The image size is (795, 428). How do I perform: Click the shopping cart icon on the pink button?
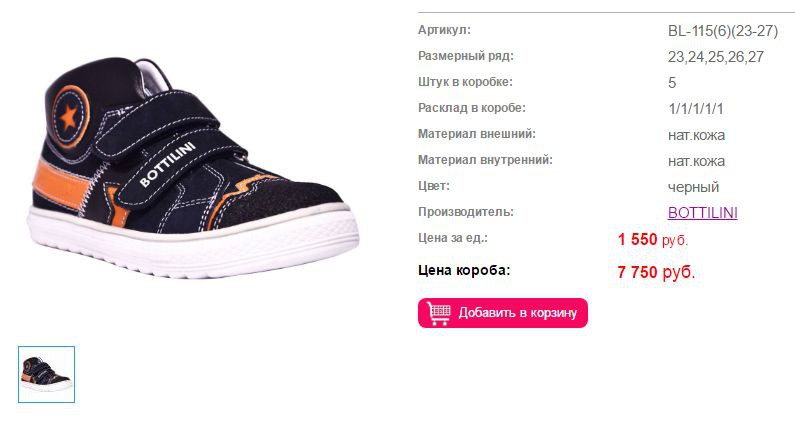click(439, 313)
